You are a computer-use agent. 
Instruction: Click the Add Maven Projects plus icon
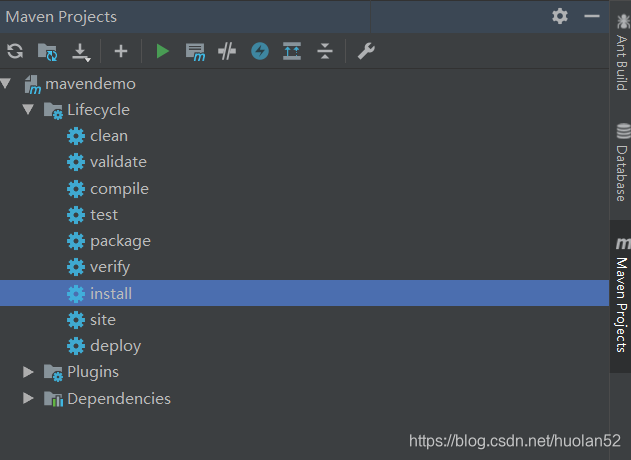click(x=121, y=51)
